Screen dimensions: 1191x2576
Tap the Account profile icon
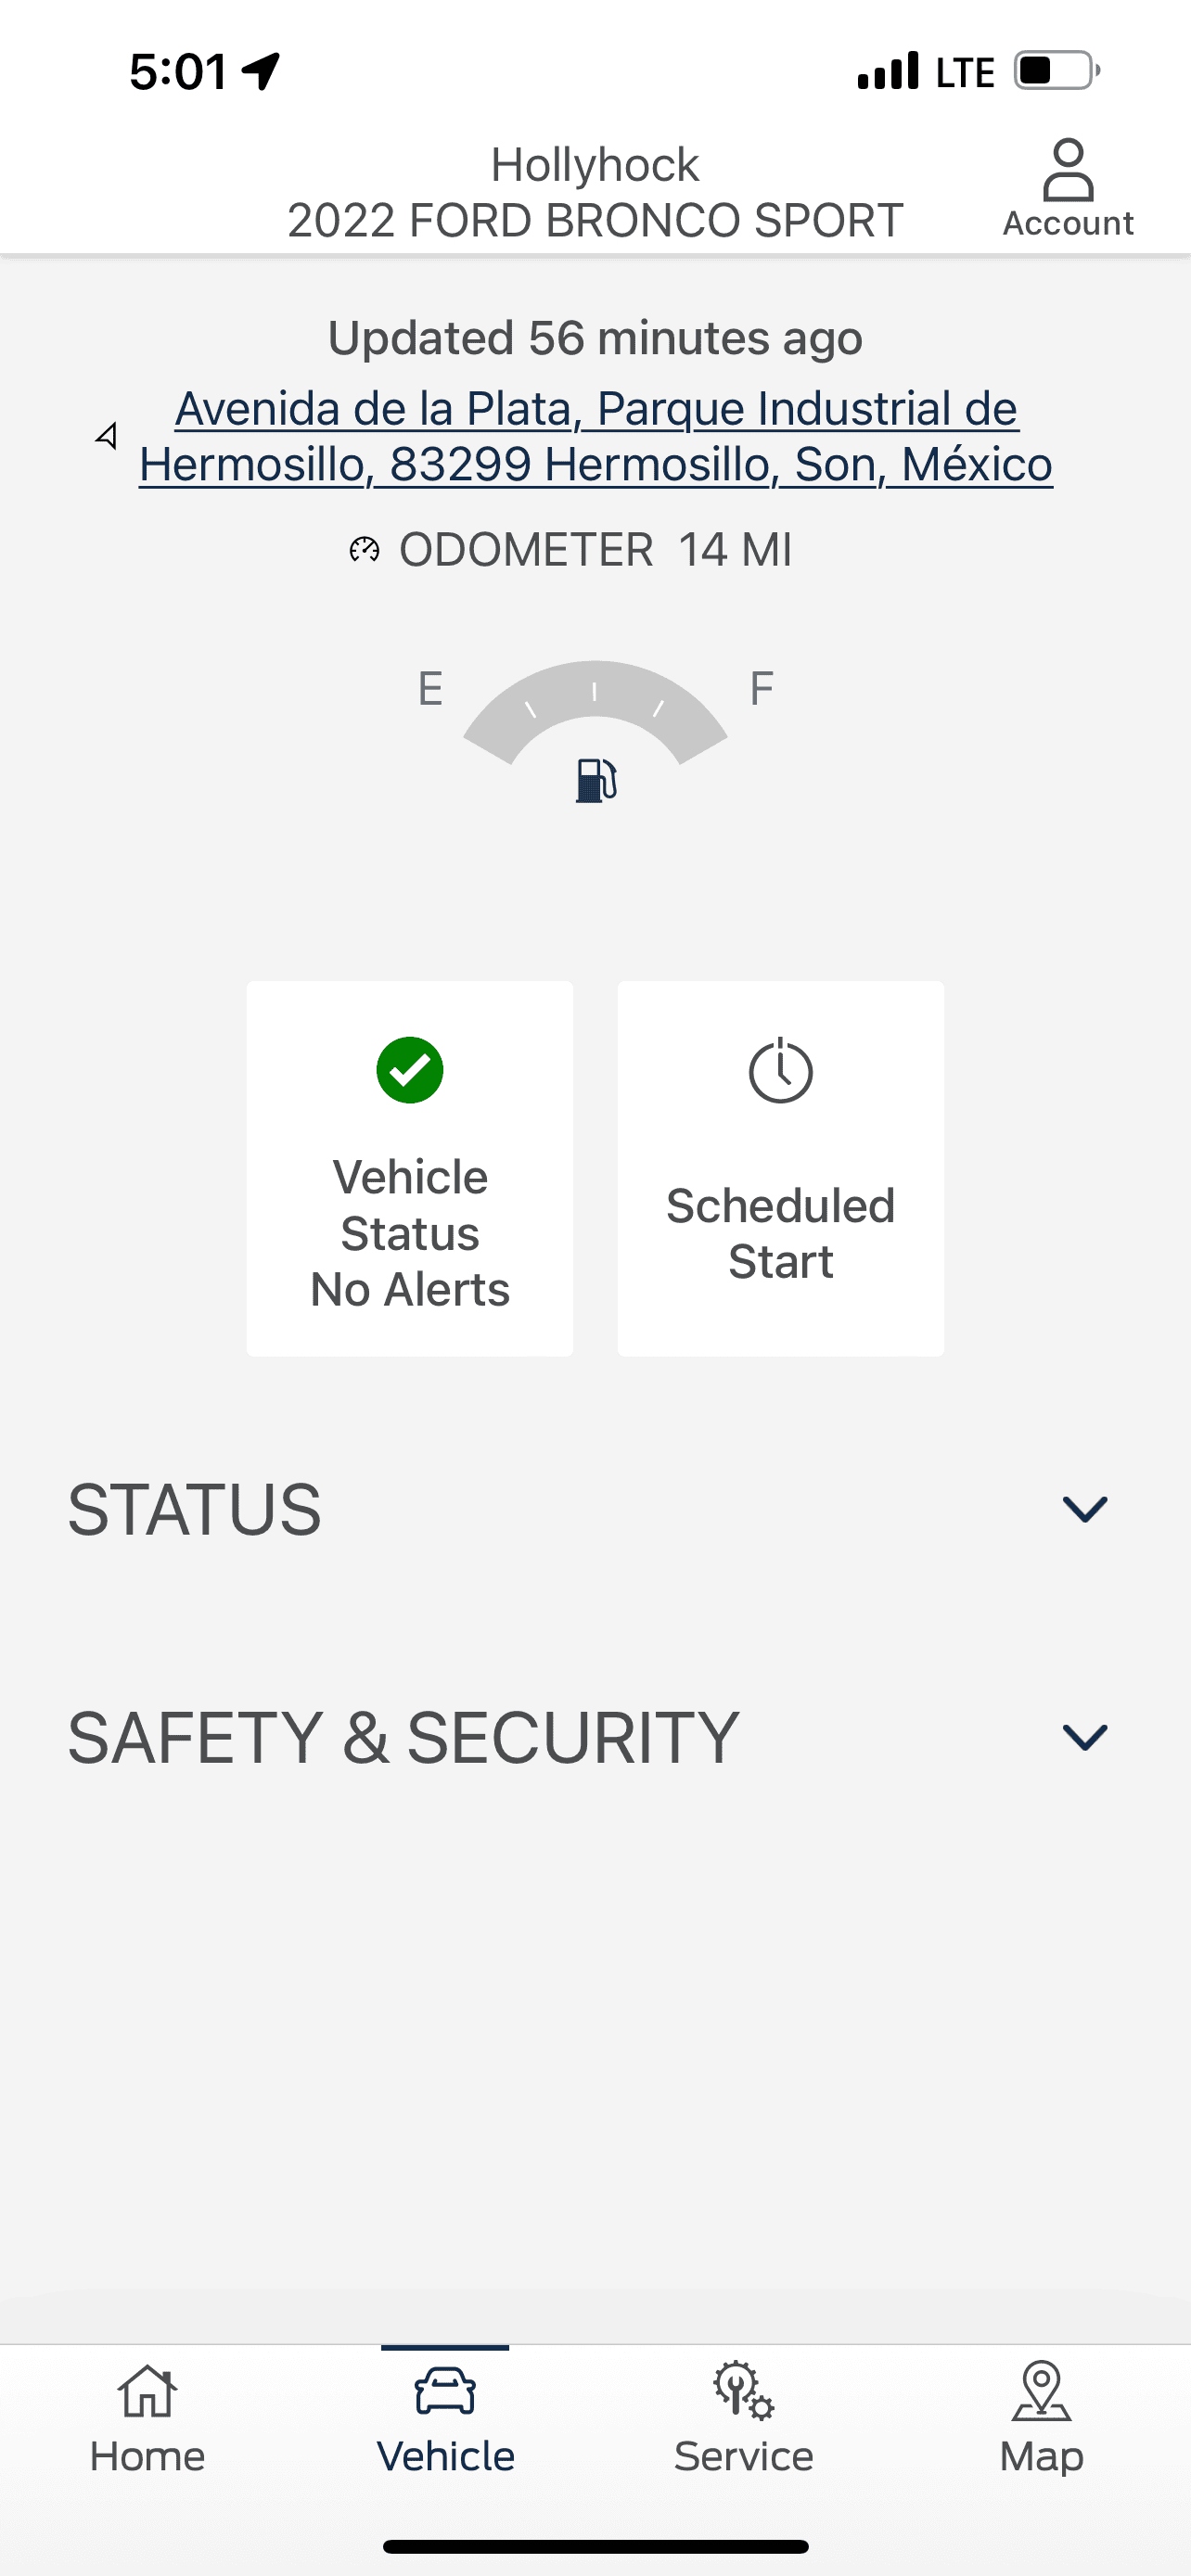[1067, 171]
